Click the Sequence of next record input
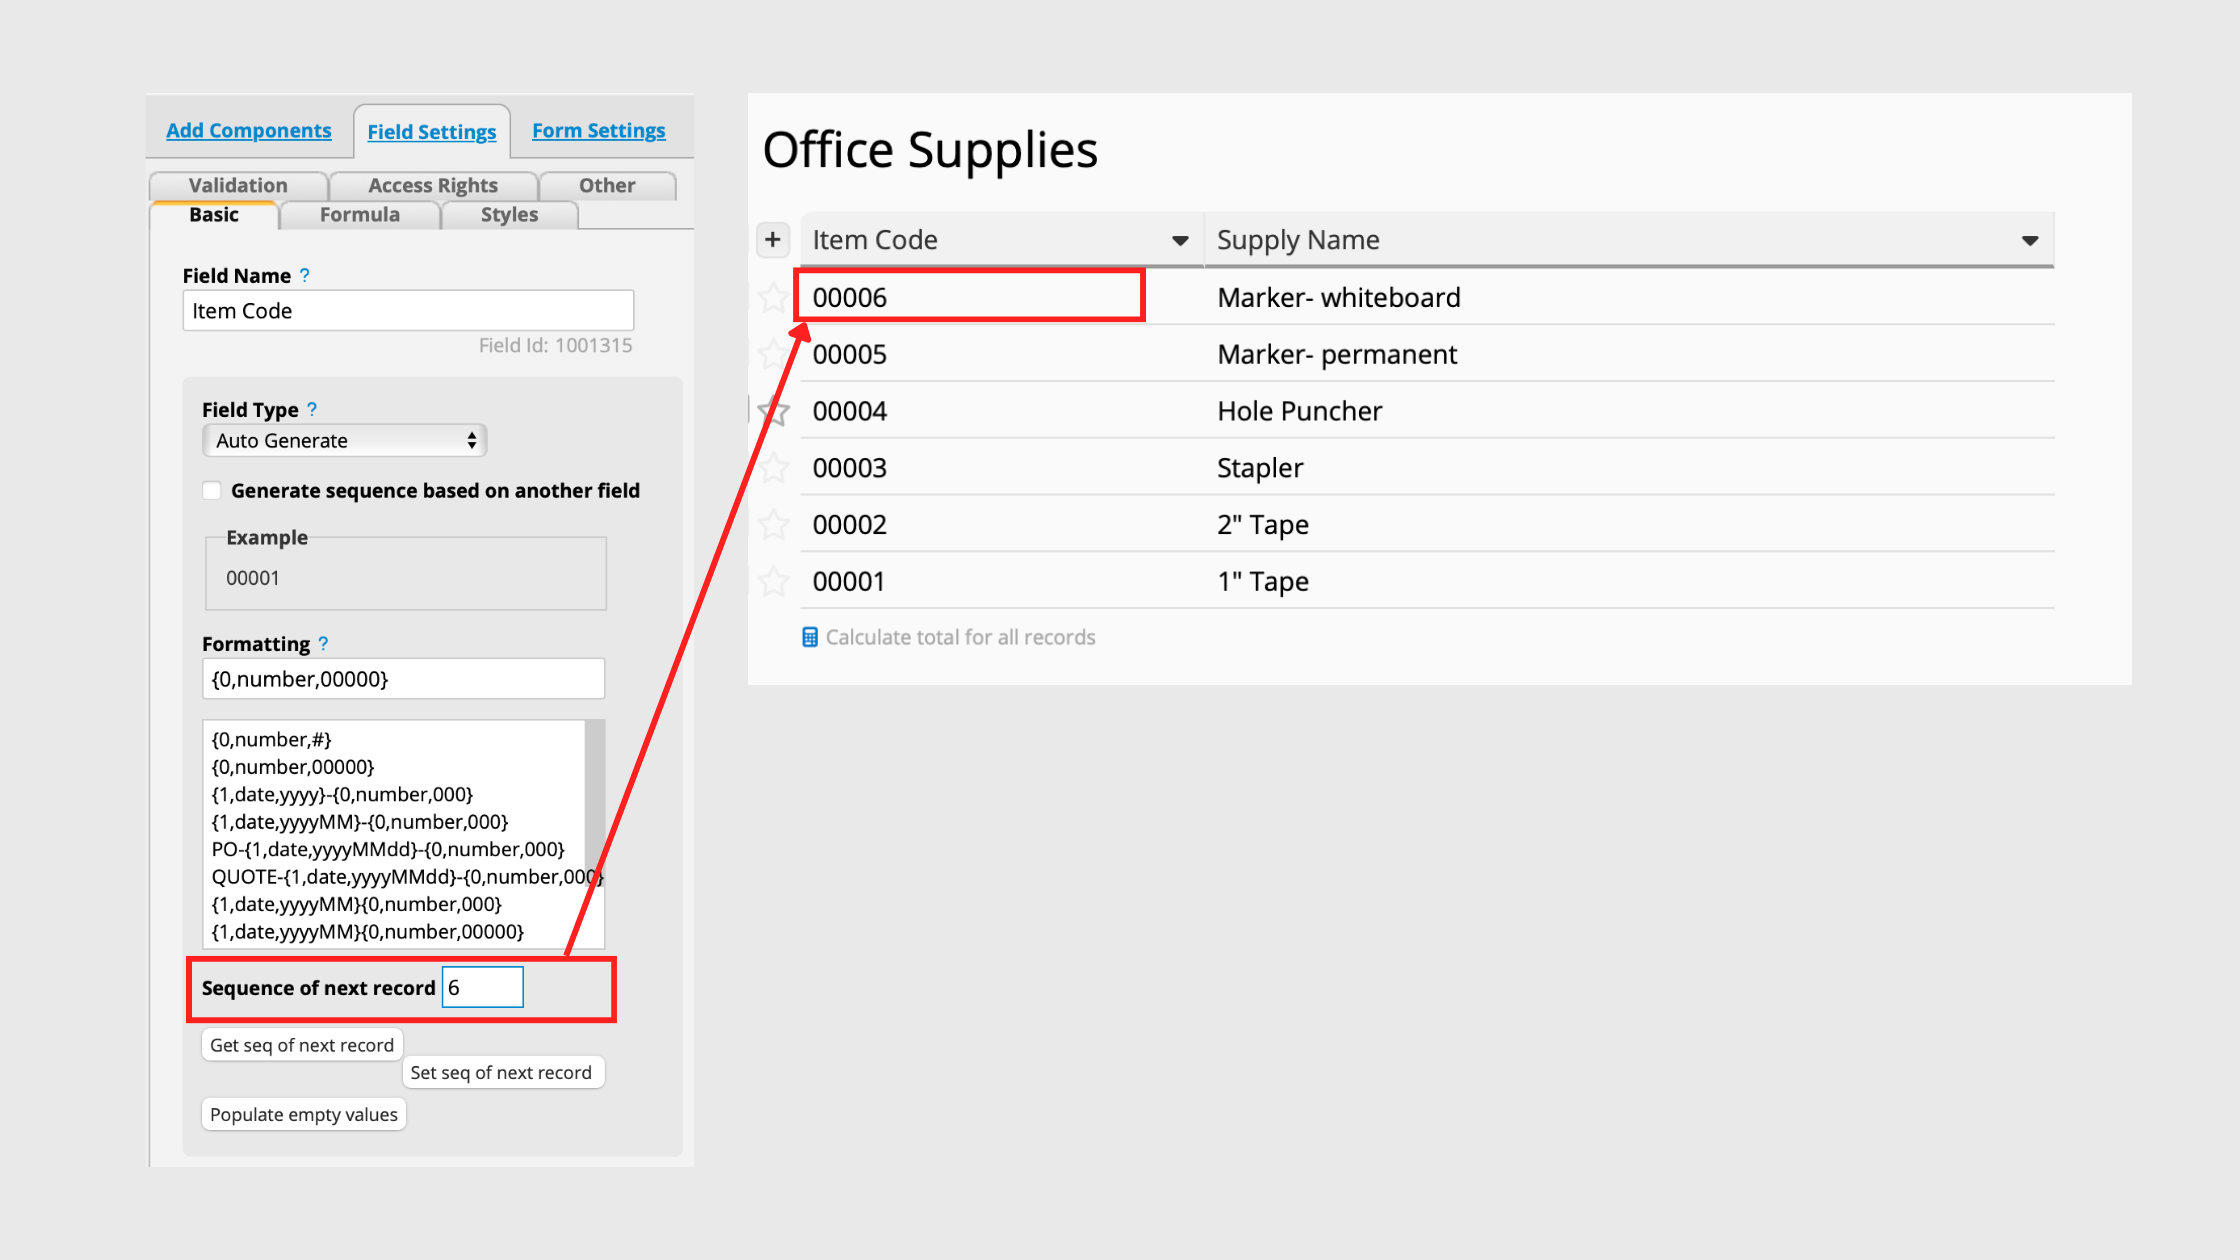Screen dimensions: 2240x1260 [x=482, y=988]
